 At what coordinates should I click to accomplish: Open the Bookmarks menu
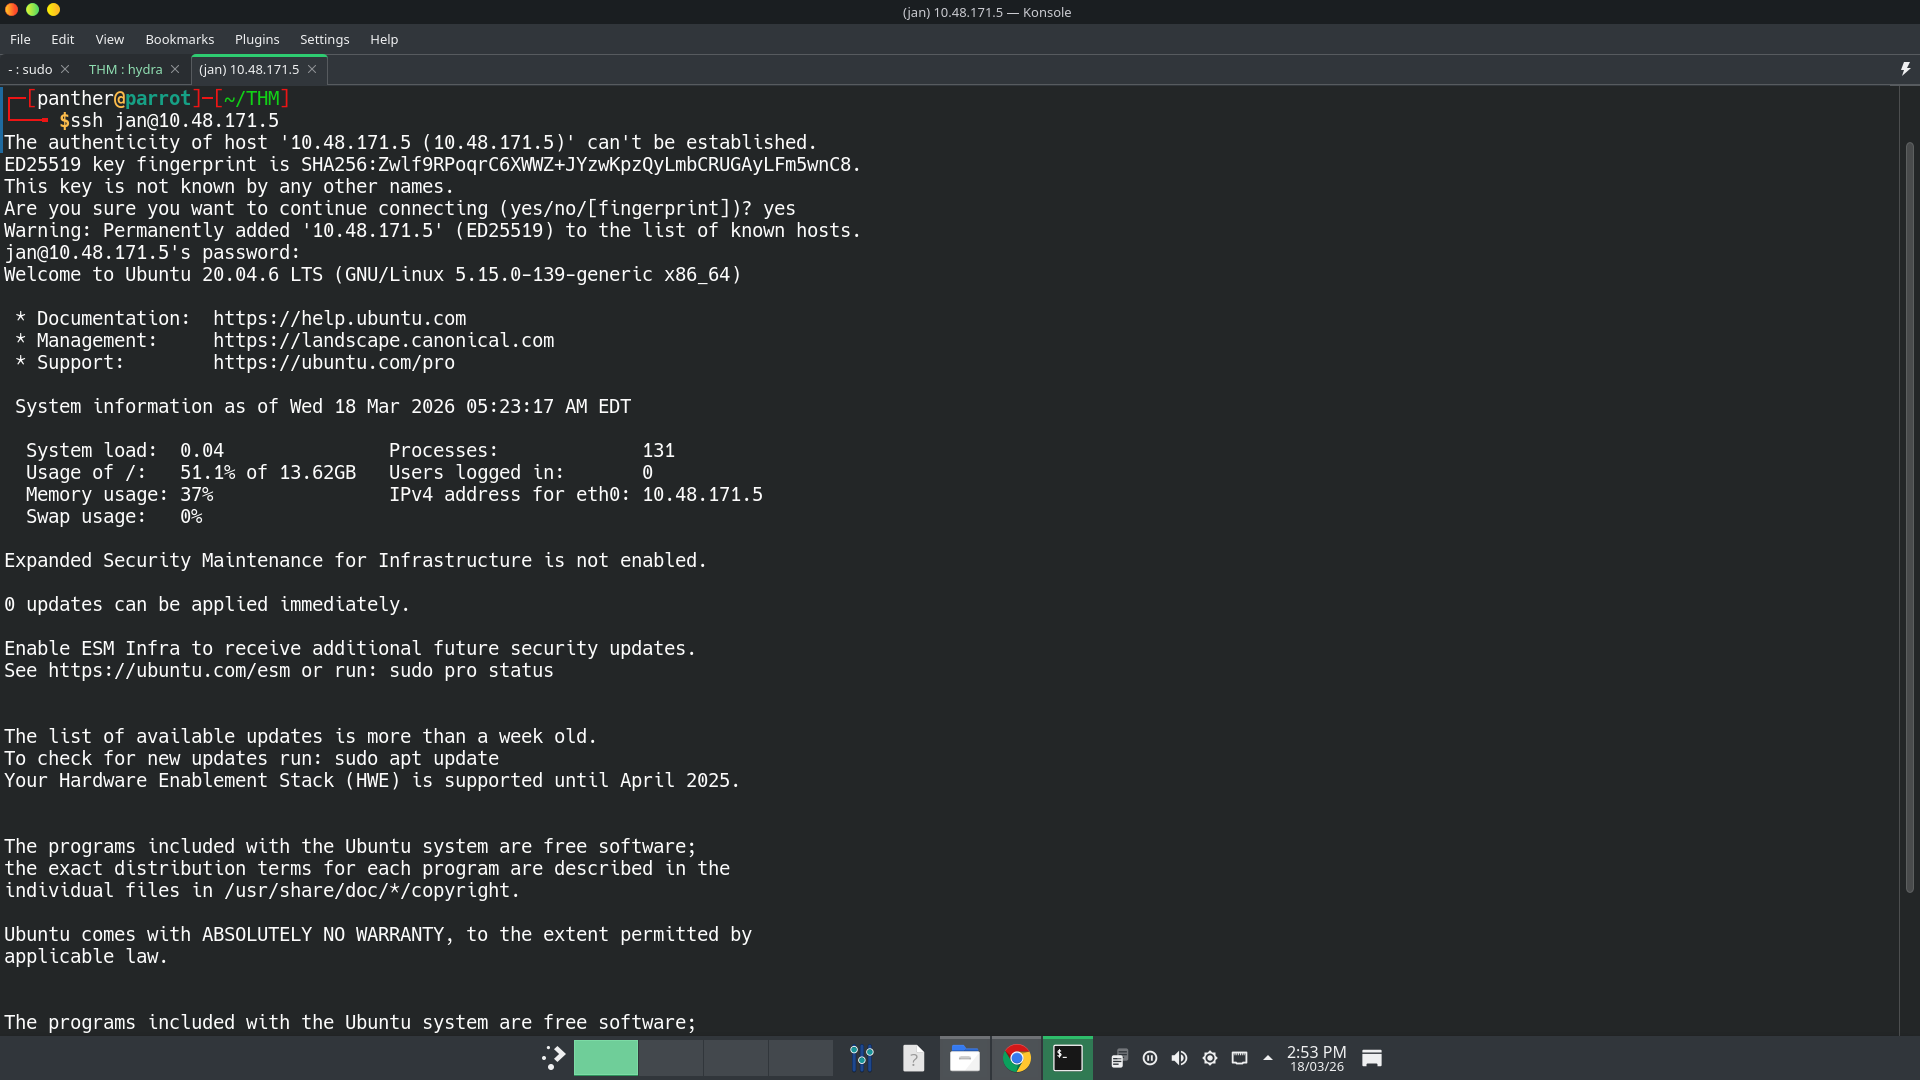(179, 39)
